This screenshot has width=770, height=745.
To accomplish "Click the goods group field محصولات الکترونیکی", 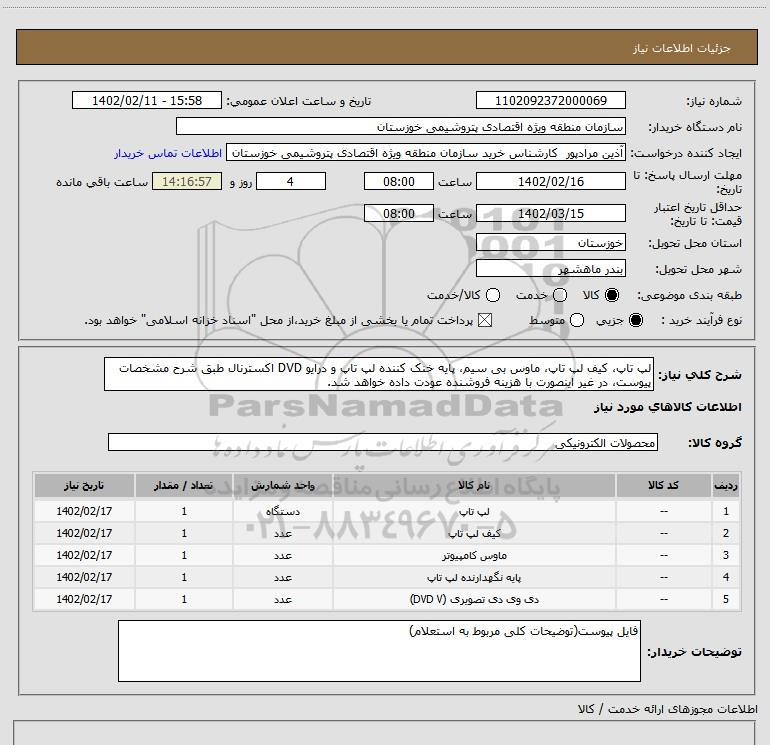I will tap(383, 442).
